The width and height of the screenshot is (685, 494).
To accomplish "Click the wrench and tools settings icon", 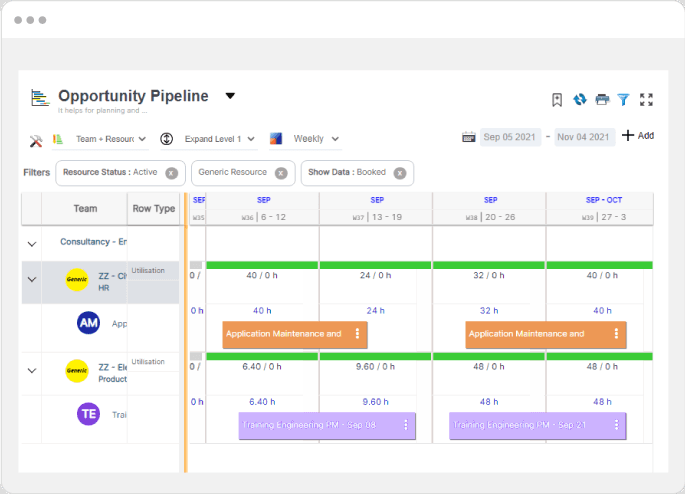I will (35, 140).
